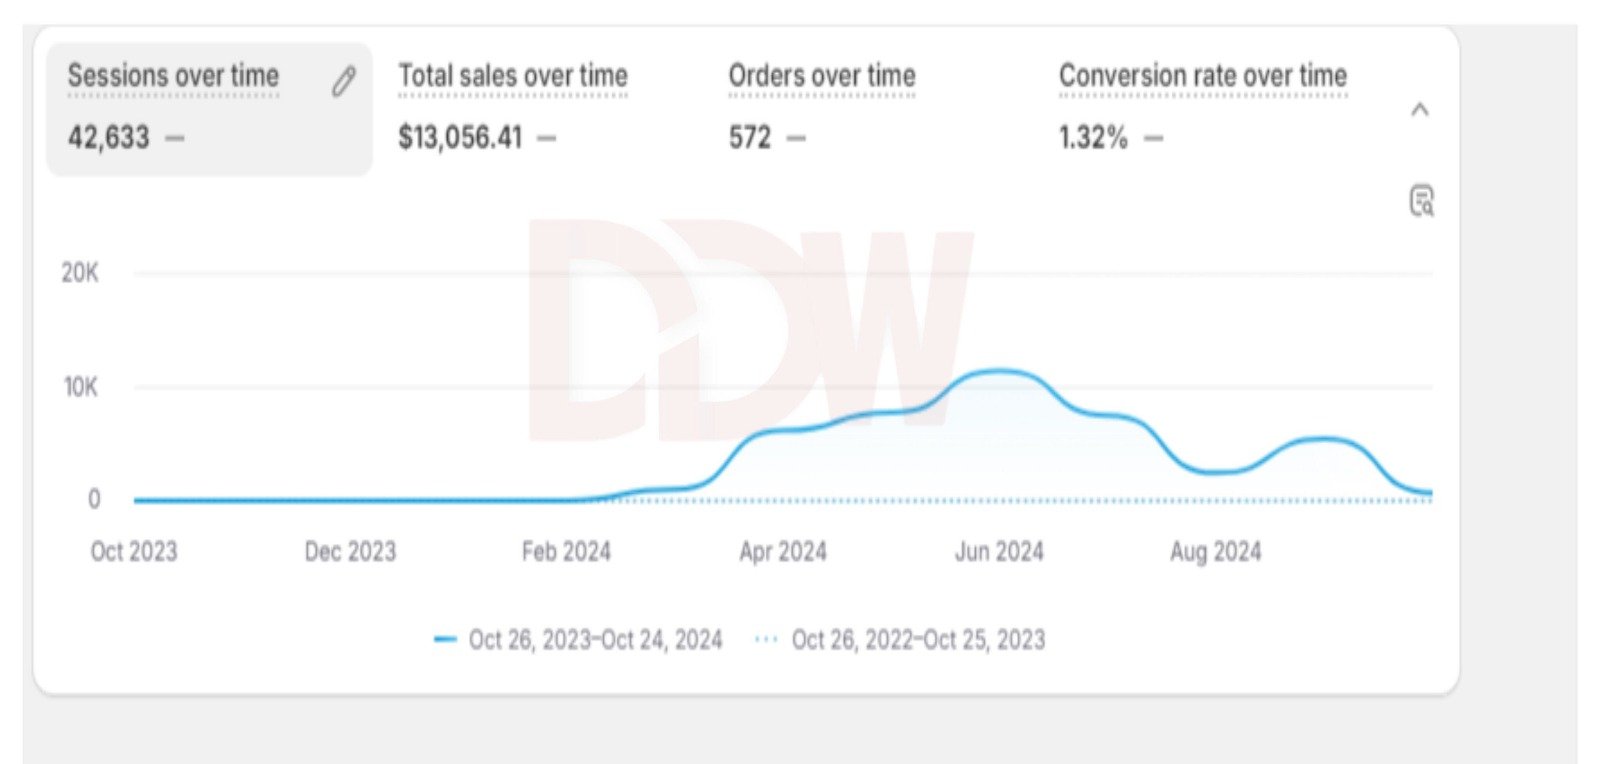Select the Sessions over time tab
Image resolution: width=1600 pixels, height=764 pixels.
click(x=173, y=76)
